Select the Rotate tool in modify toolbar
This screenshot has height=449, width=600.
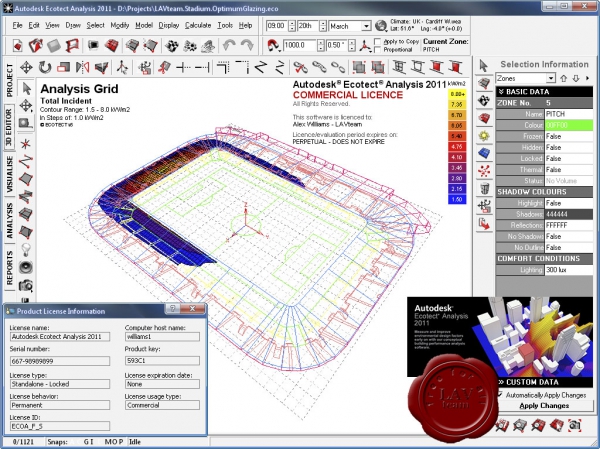(x=44, y=68)
